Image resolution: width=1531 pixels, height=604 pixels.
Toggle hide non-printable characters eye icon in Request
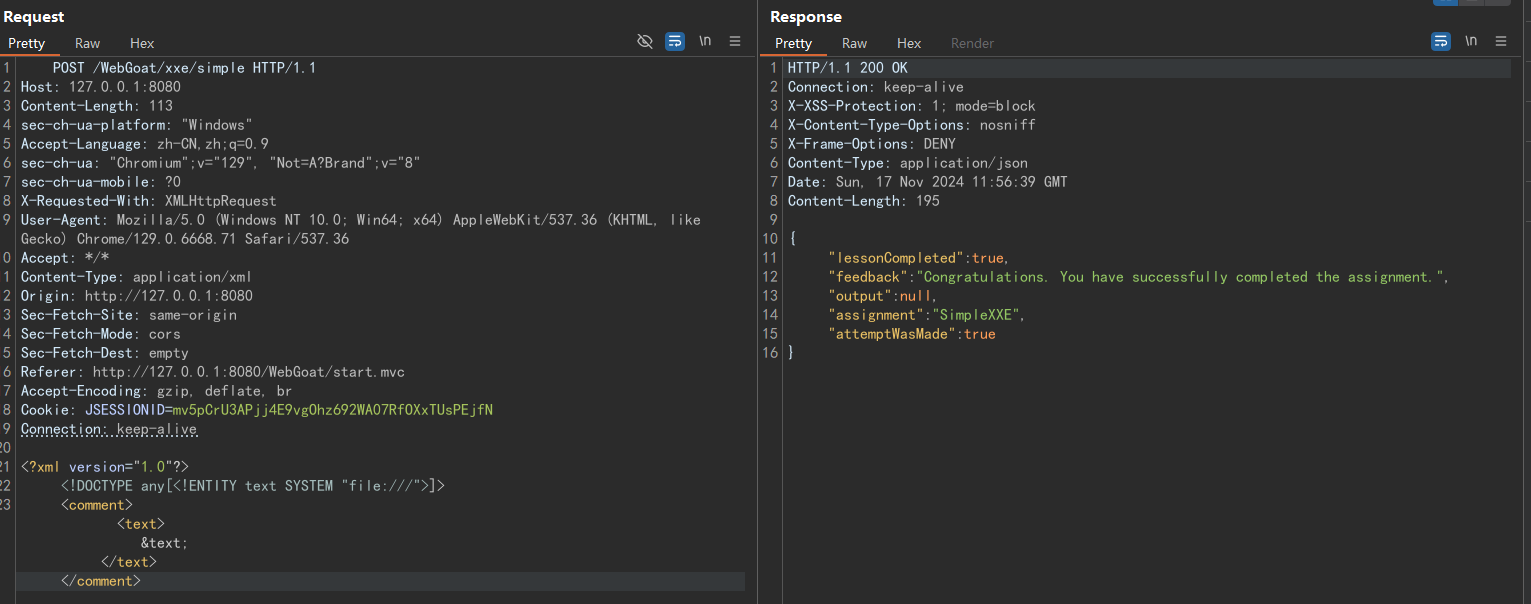tap(645, 41)
